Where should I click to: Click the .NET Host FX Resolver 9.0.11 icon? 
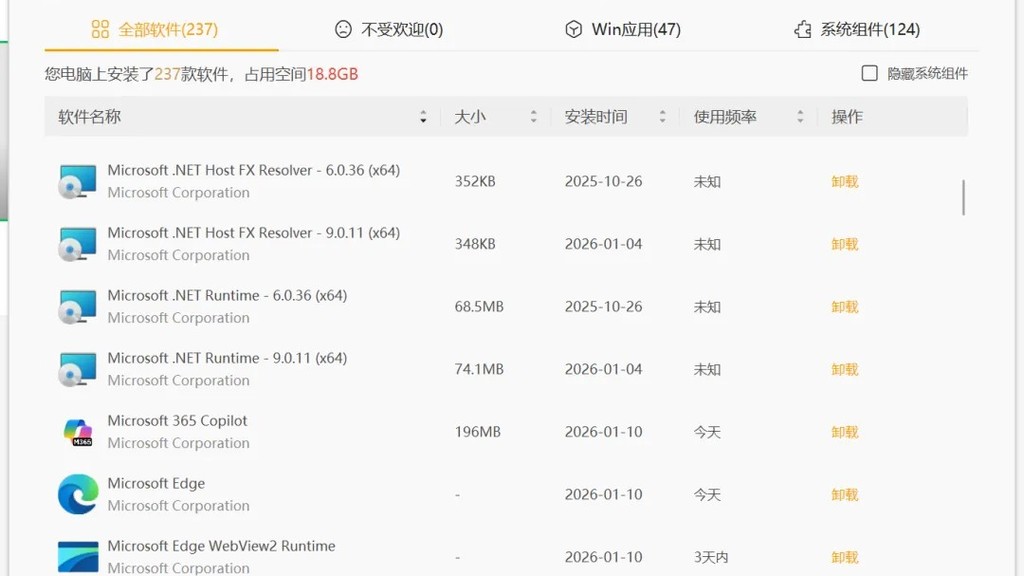(x=77, y=244)
